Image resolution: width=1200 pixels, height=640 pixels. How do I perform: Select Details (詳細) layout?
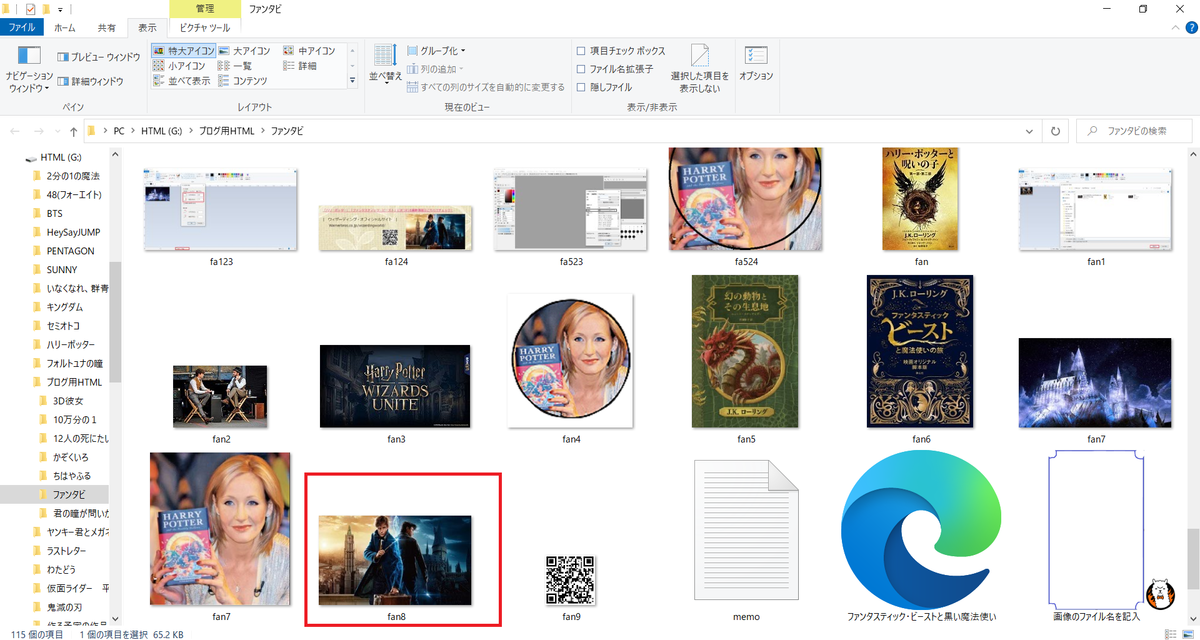[300, 65]
